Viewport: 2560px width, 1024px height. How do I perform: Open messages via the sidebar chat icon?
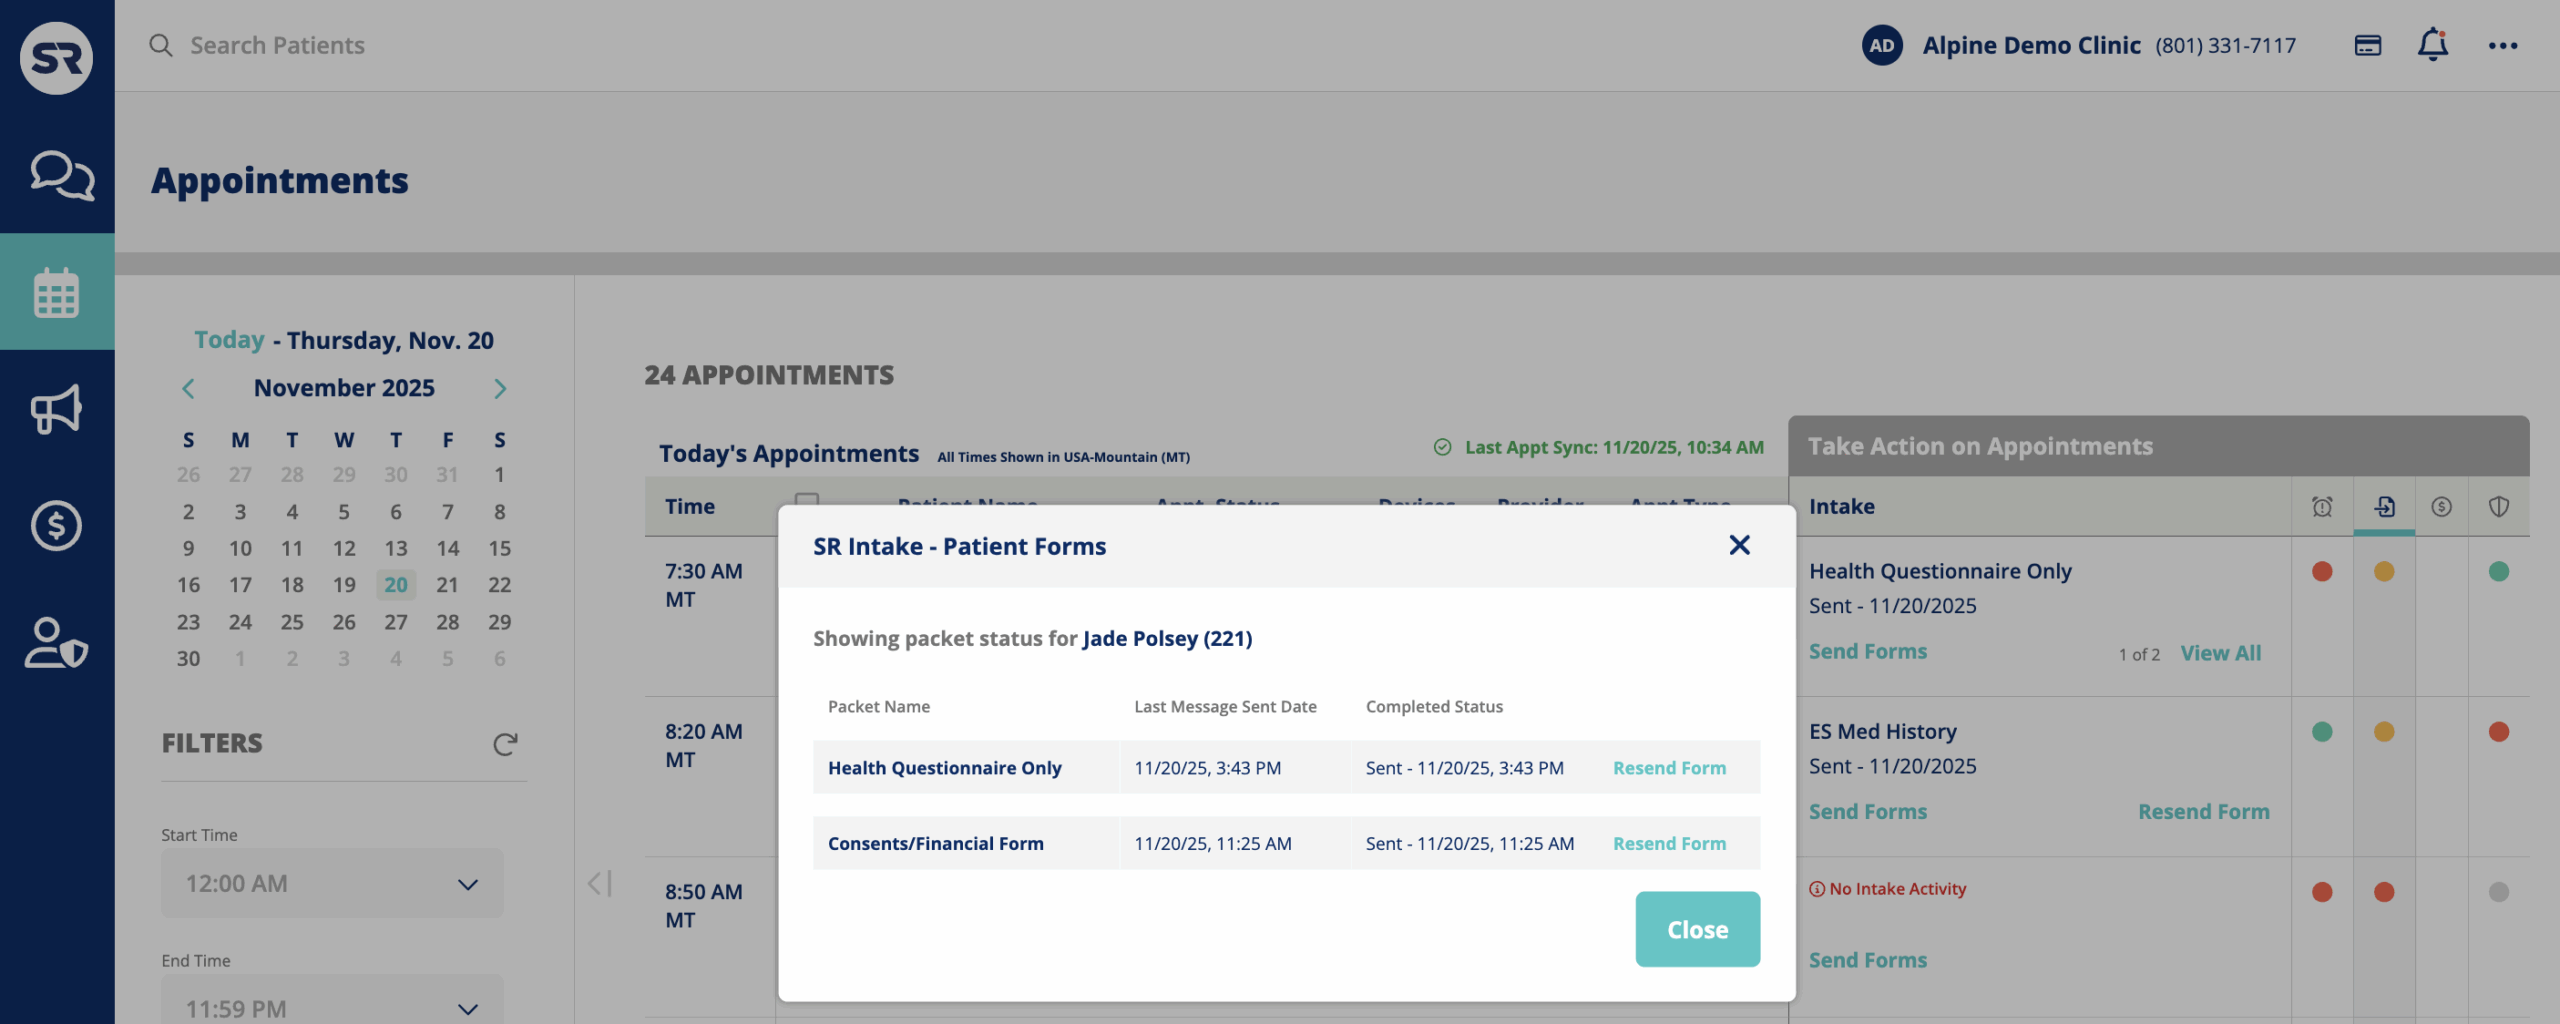click(x=57, y=175)
